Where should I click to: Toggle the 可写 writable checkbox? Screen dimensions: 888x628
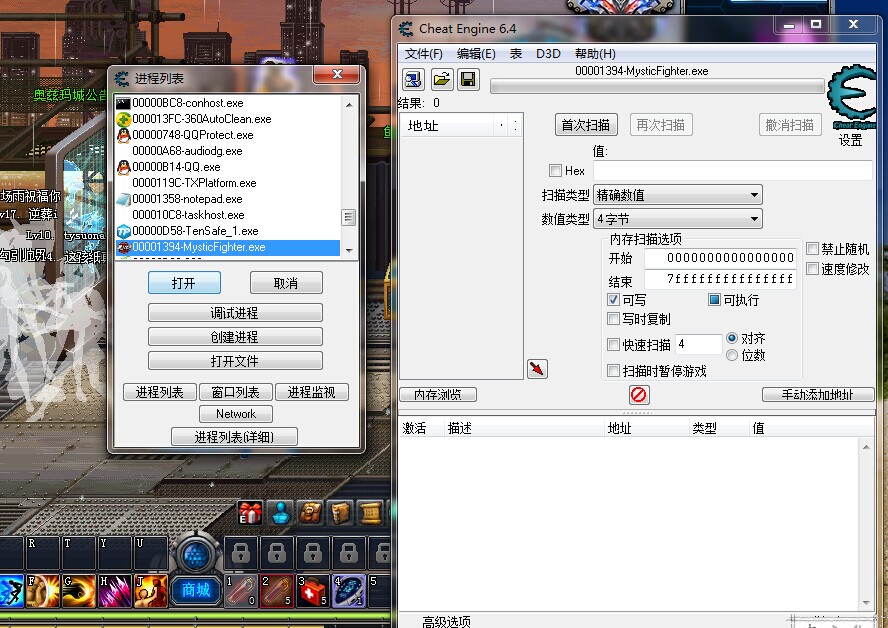tap(613, 300)
